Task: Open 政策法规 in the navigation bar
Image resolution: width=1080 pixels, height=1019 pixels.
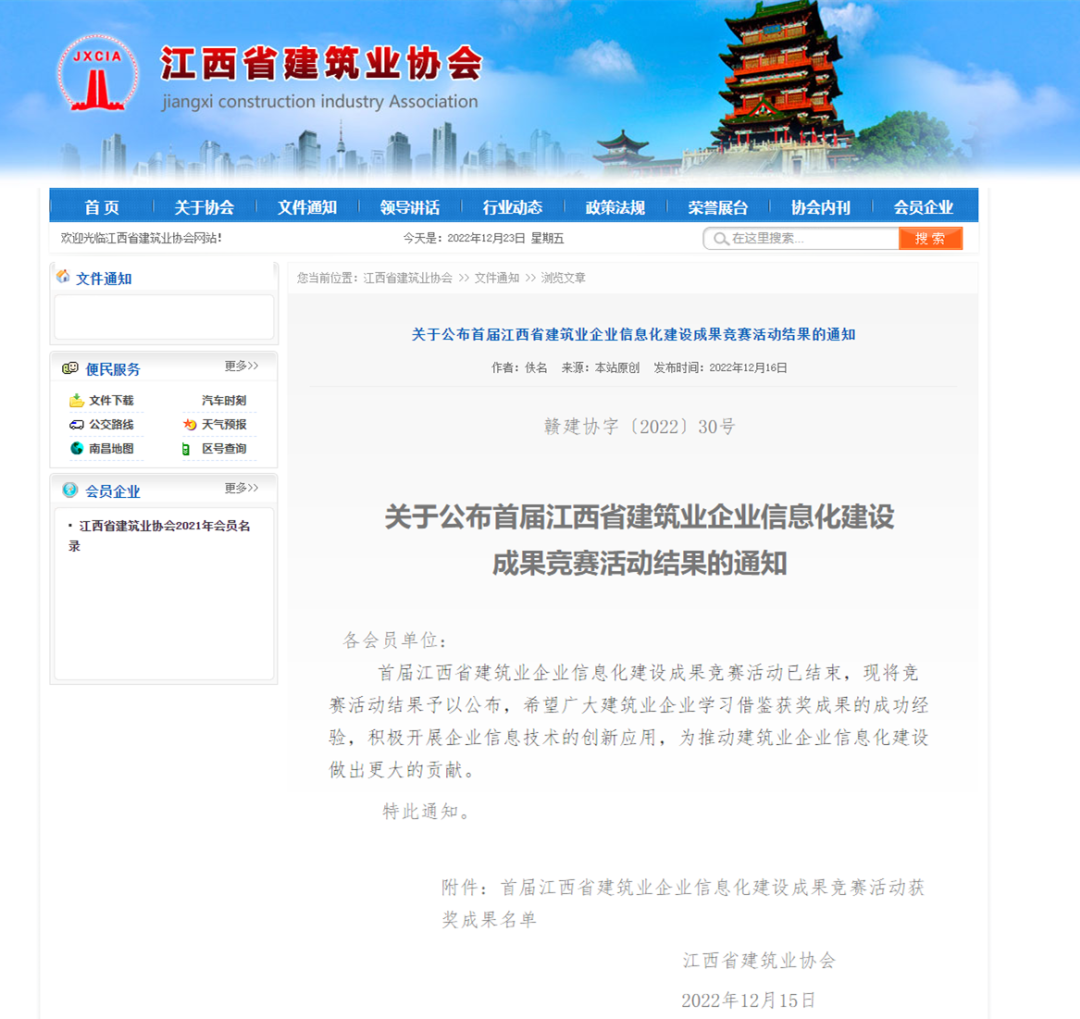Action: [615, 207]
